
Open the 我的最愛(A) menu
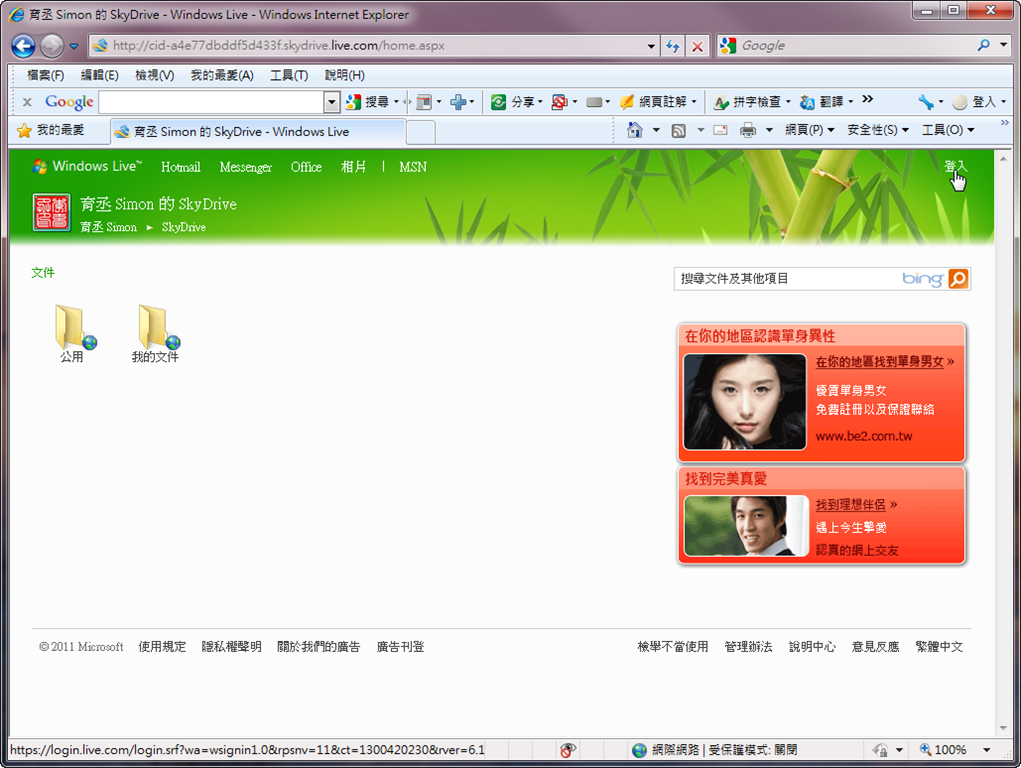222,75
